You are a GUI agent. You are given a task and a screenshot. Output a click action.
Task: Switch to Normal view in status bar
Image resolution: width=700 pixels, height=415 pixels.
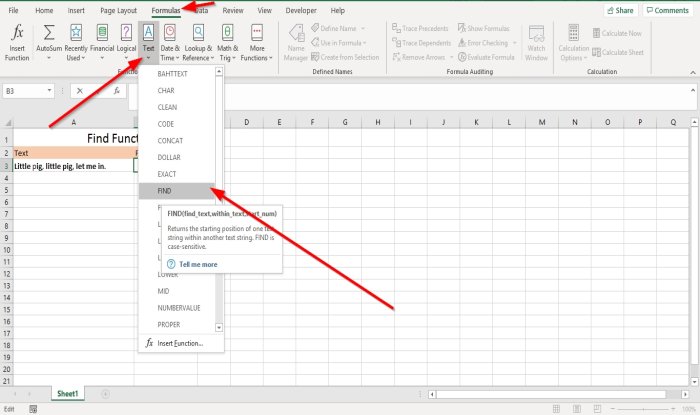tap(556, 409)
